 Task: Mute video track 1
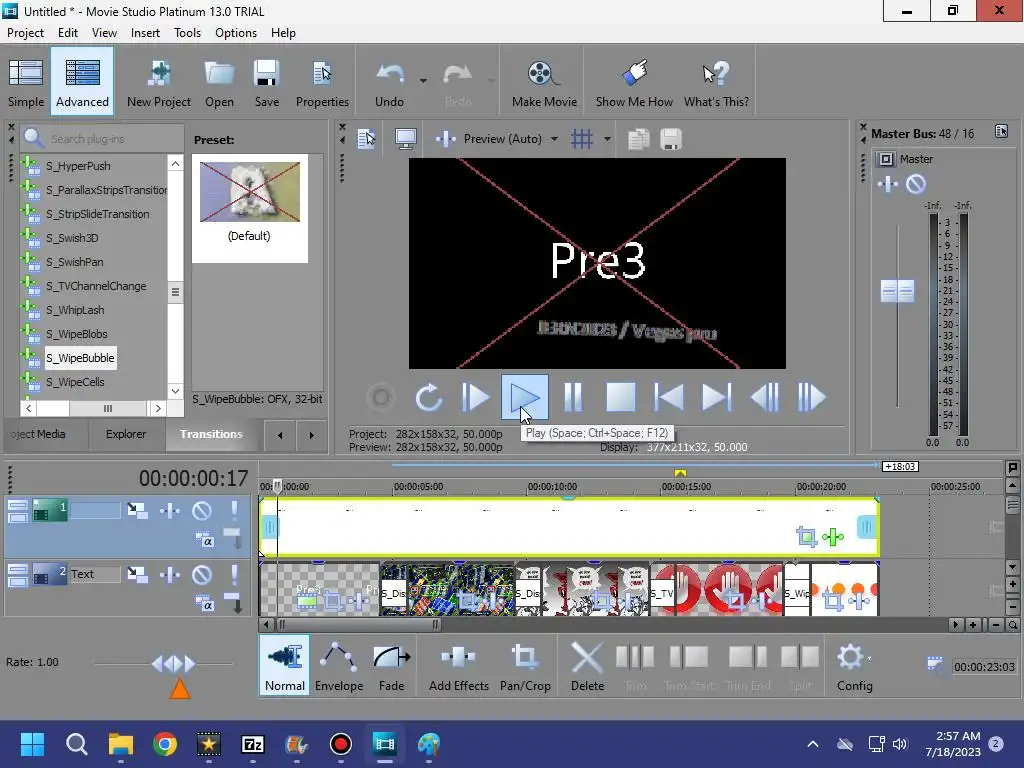pyautogui.click(x=202, y=511)
